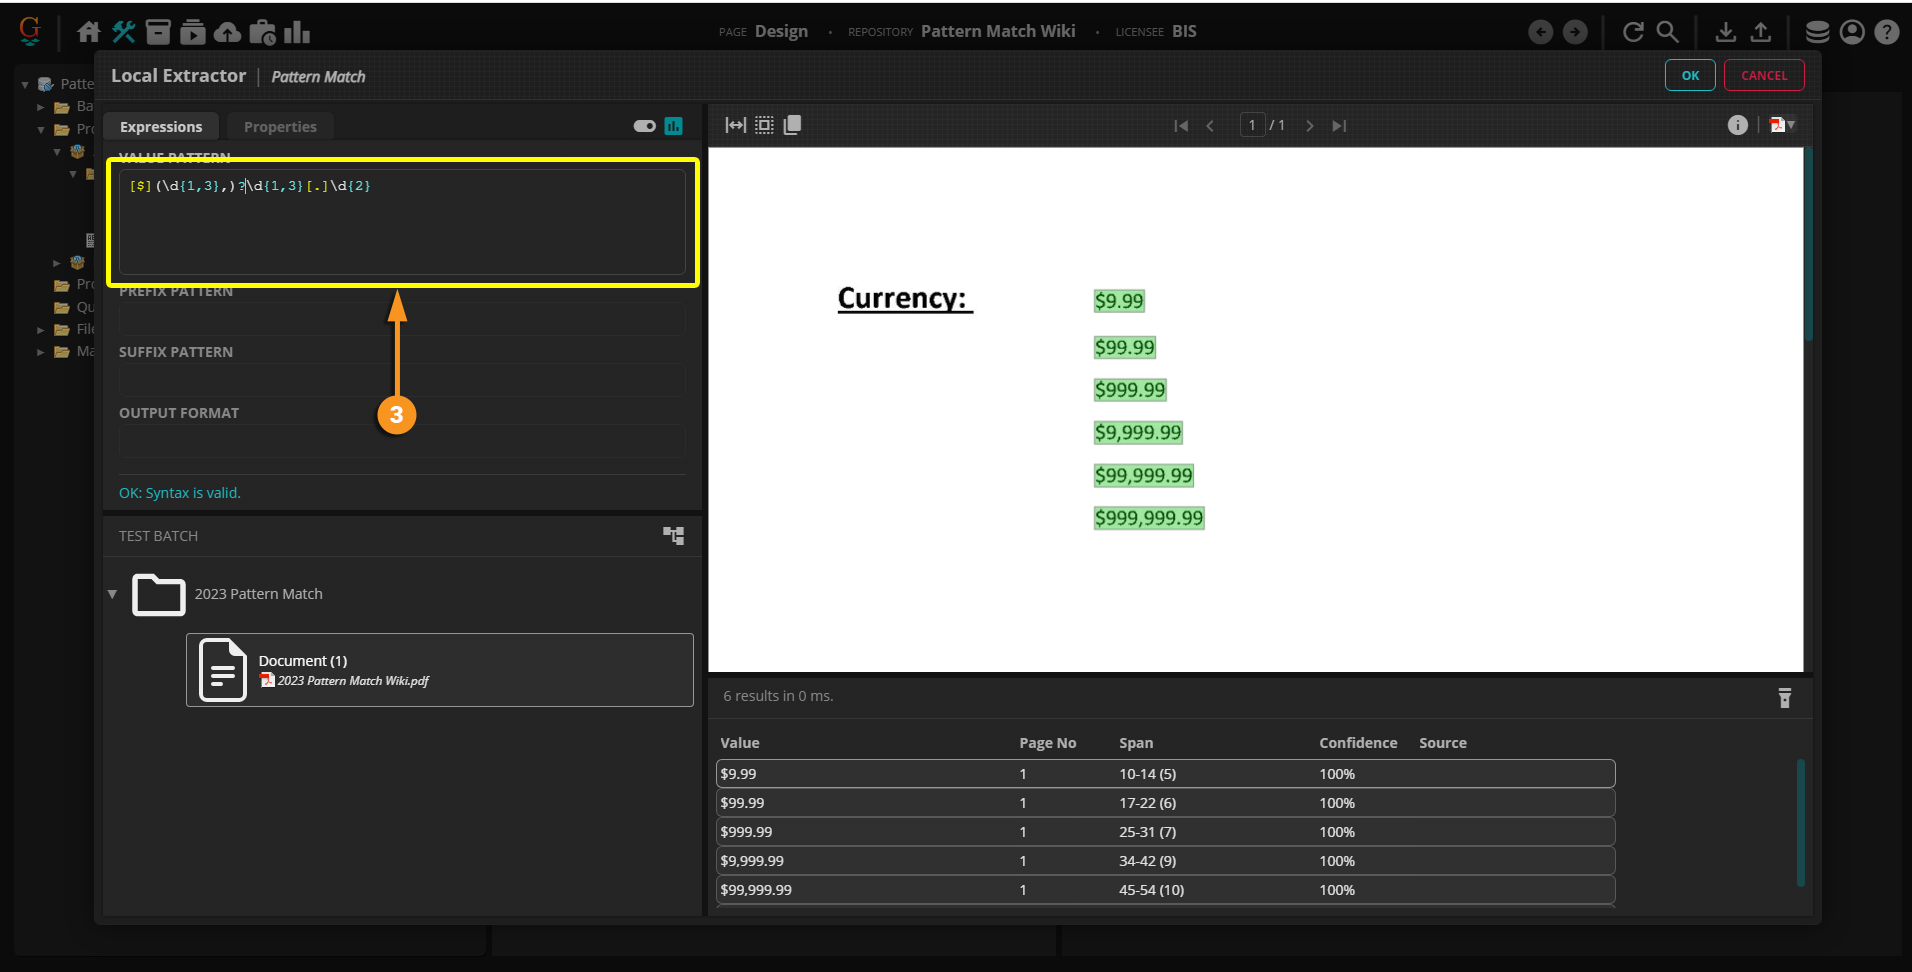
Task: Expand the Ma folder arrow in tree
Action: (41, 352)
